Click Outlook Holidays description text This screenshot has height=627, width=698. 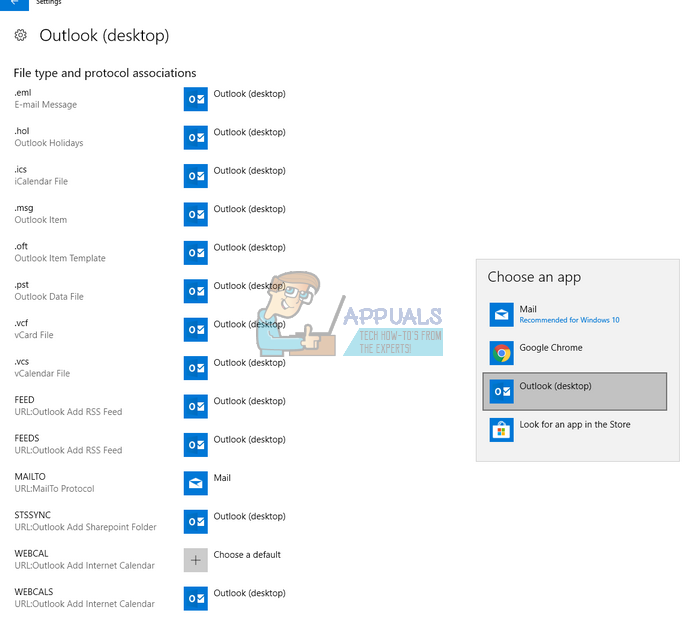tap(49, 143)
